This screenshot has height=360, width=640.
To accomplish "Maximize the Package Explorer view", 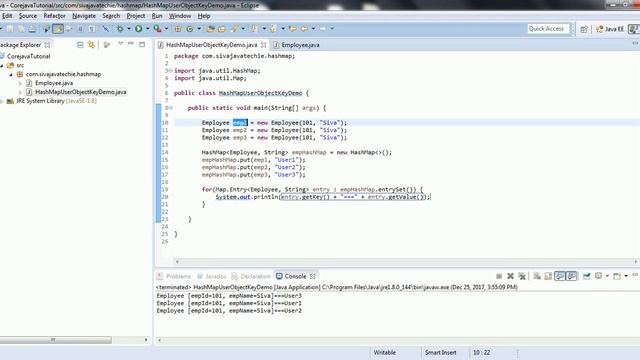I will point(142,44).
